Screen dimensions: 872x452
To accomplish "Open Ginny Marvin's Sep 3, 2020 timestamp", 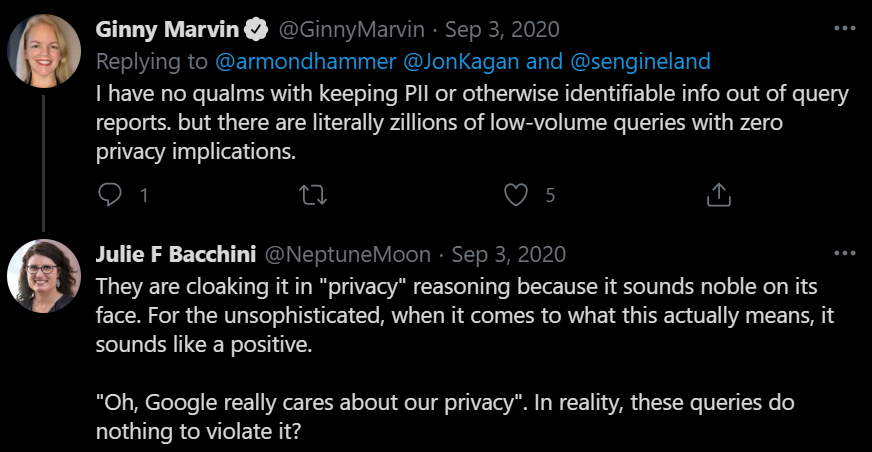I will coord(502,29).
